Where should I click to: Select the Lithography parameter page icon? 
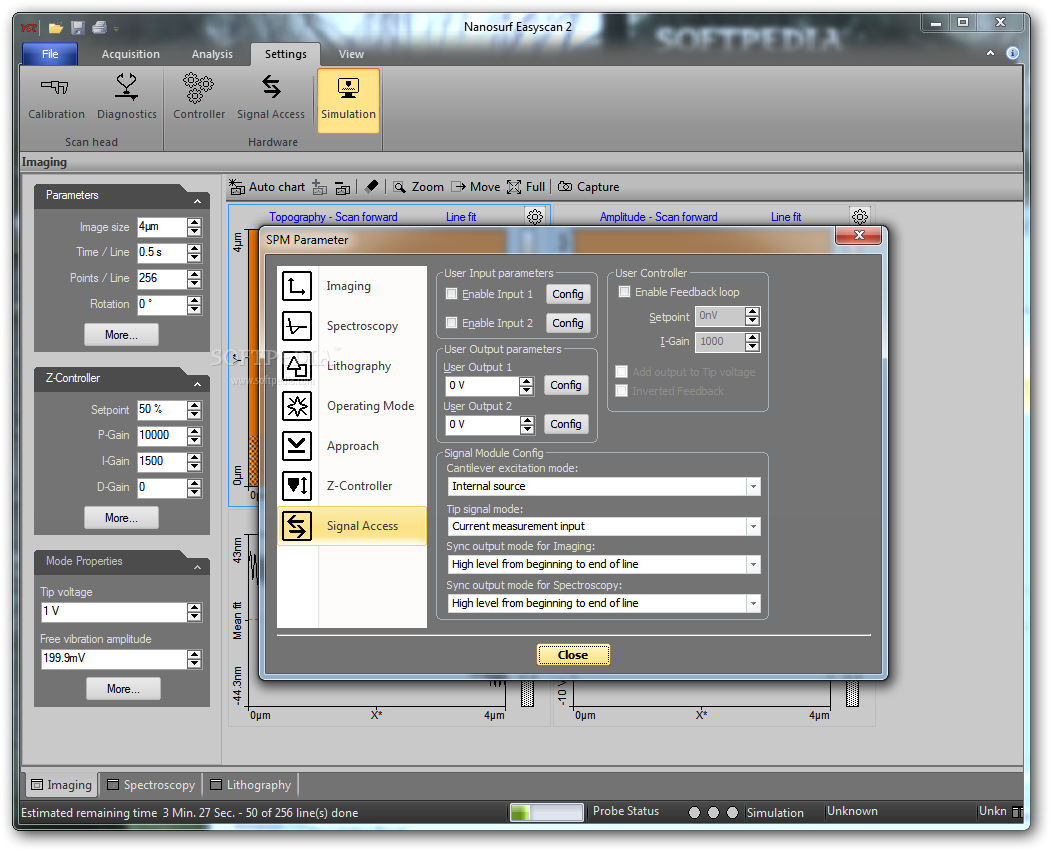[x=297, y=367]
